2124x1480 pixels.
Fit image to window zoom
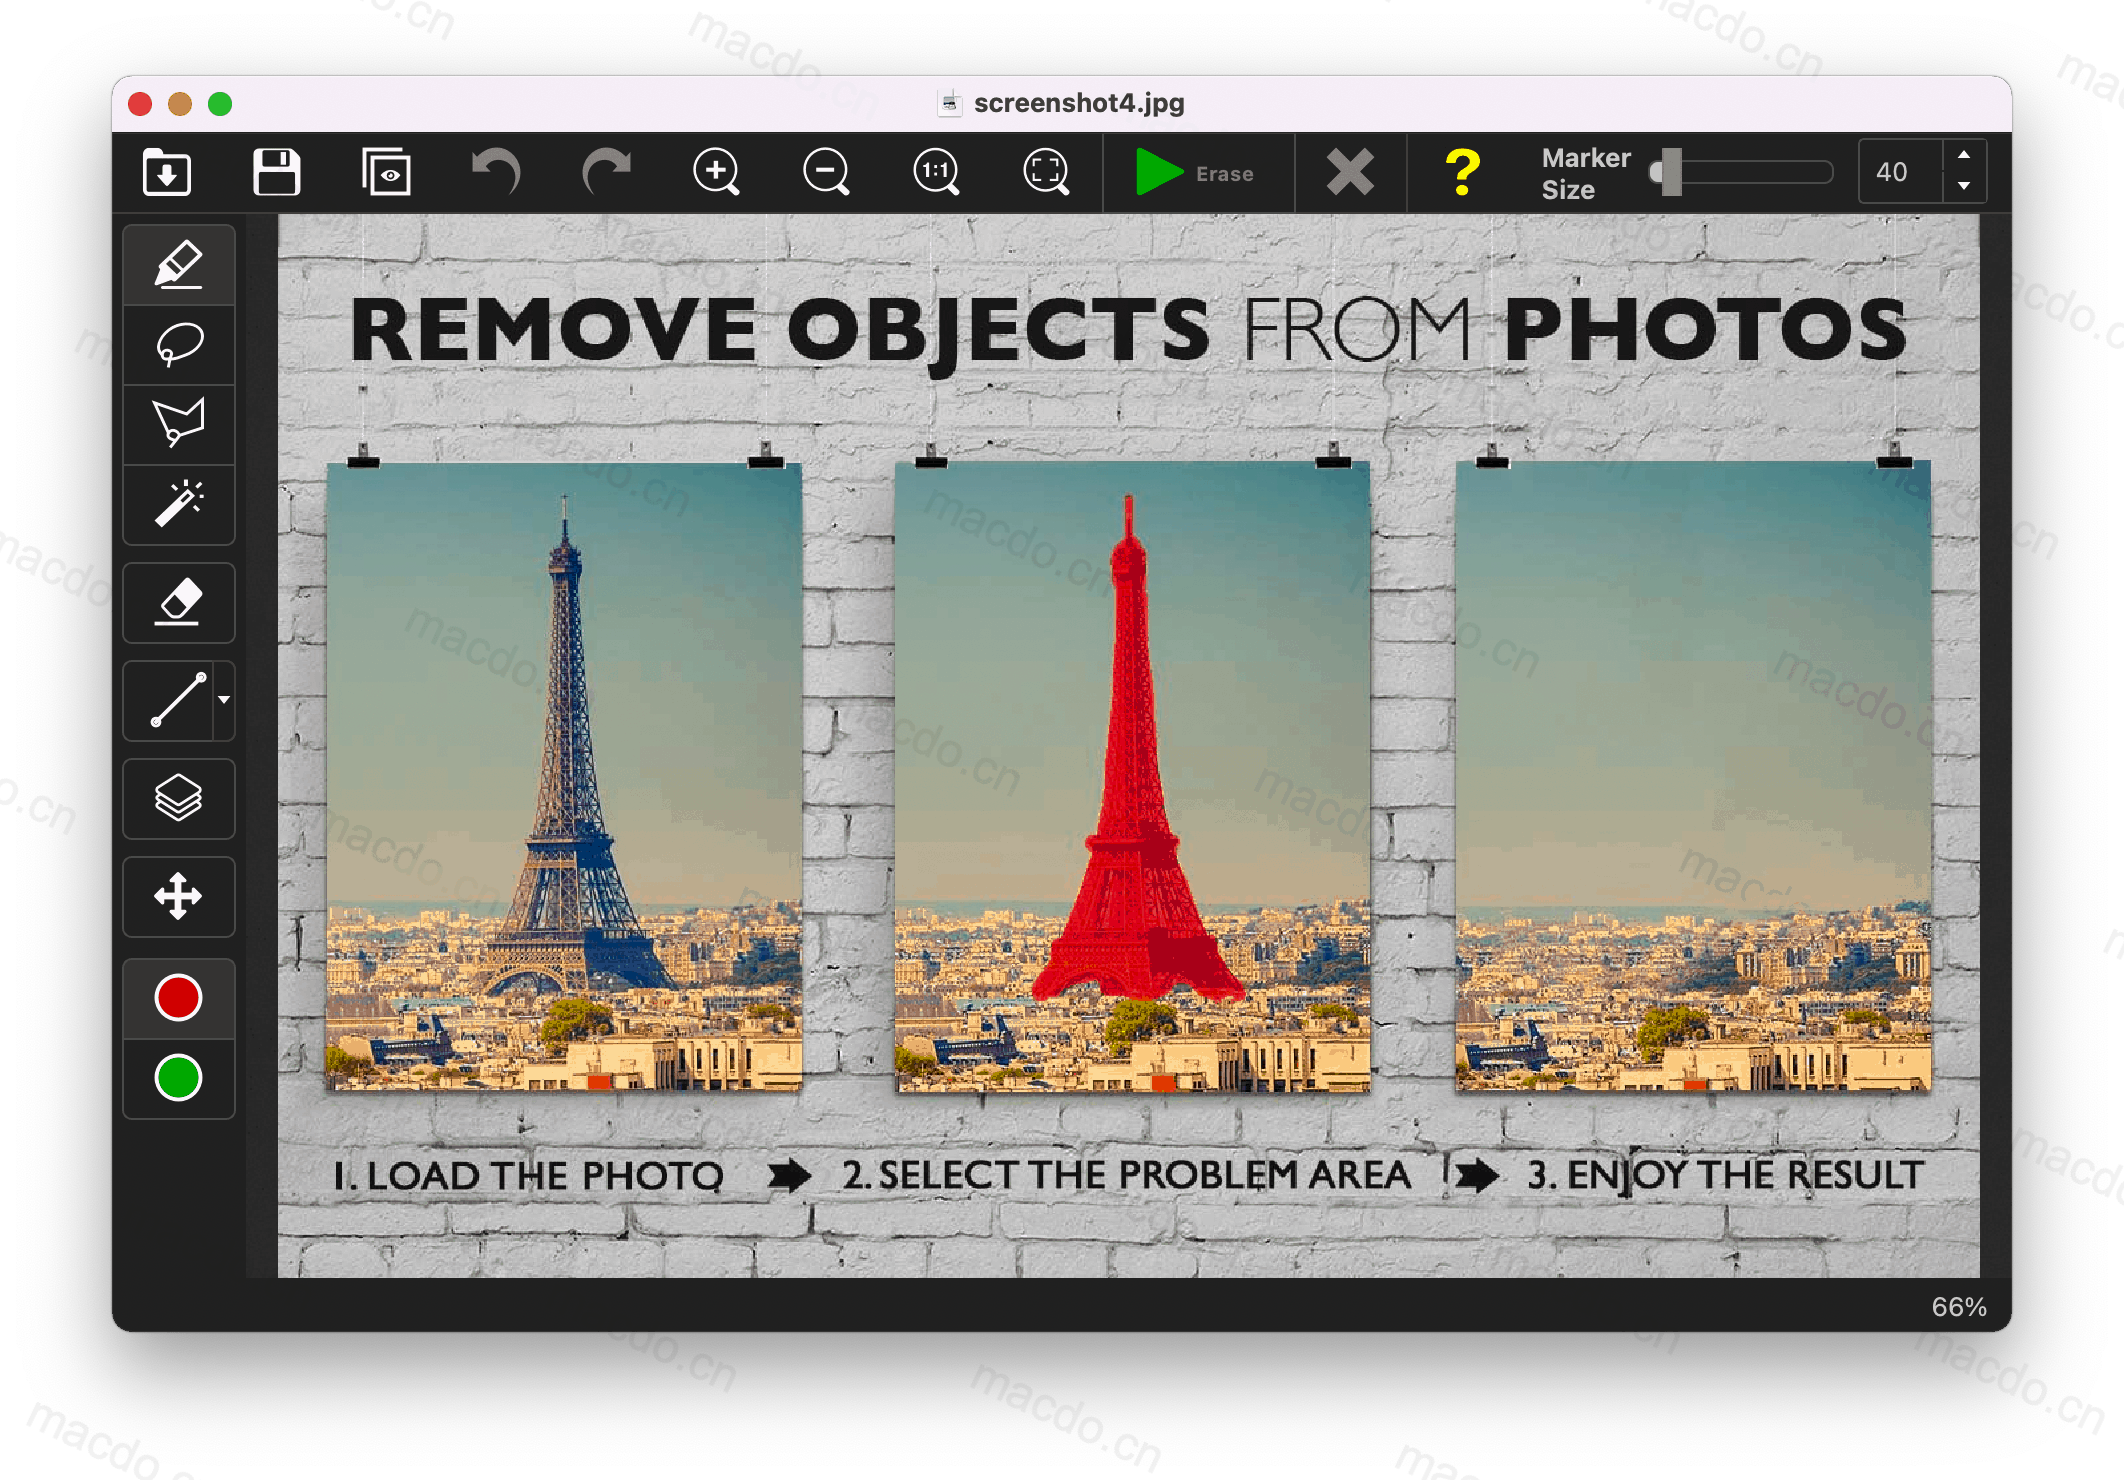1046,172
